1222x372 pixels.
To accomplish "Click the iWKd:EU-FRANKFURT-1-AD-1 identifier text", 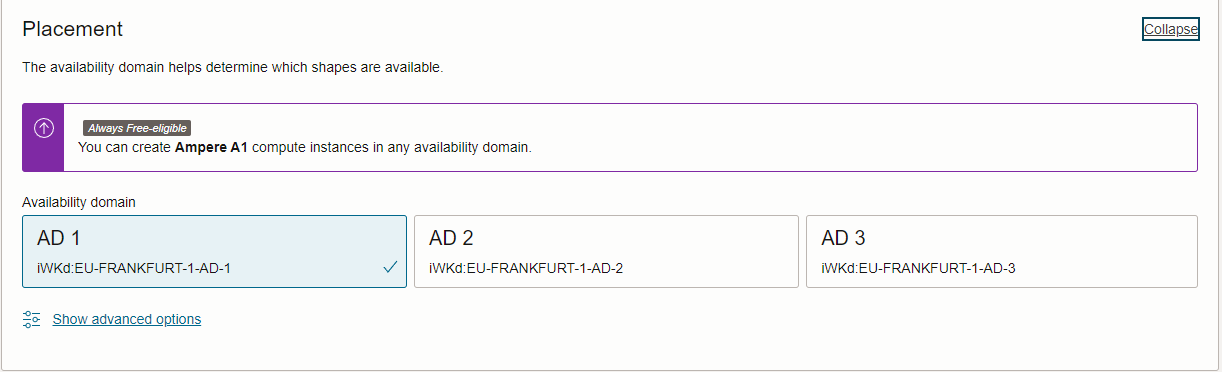I will (134, 268).
